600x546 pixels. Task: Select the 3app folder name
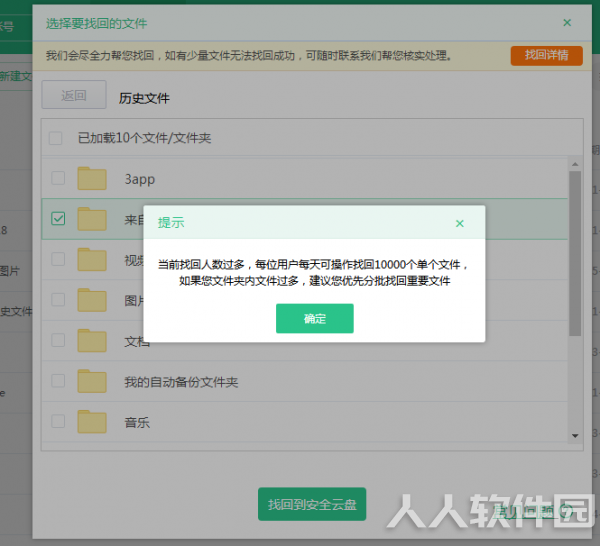pos(140,179)
